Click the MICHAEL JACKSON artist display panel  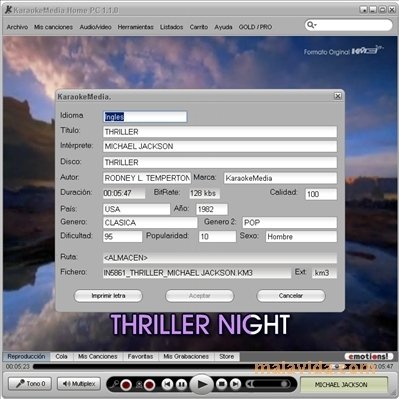344,384
